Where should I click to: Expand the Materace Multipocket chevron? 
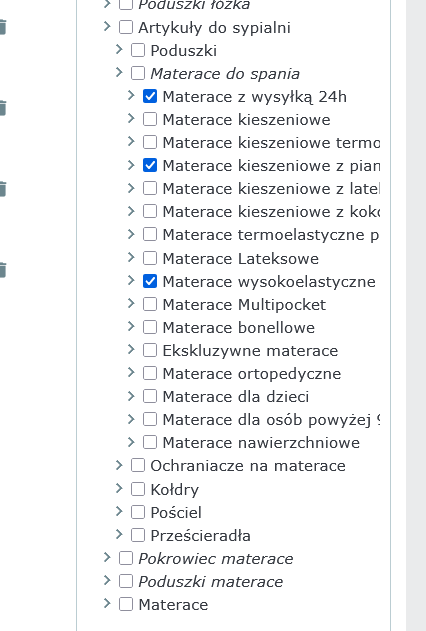point(131,303)
